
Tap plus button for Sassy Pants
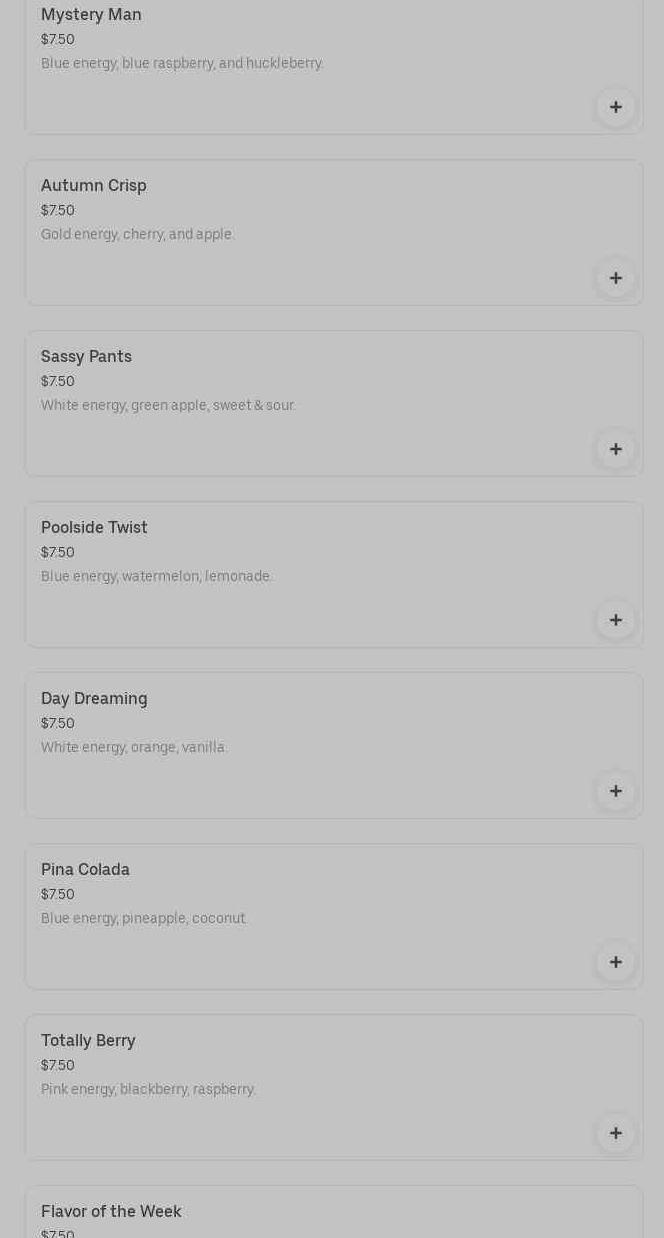pyautogui.click(x=615, y=449)
